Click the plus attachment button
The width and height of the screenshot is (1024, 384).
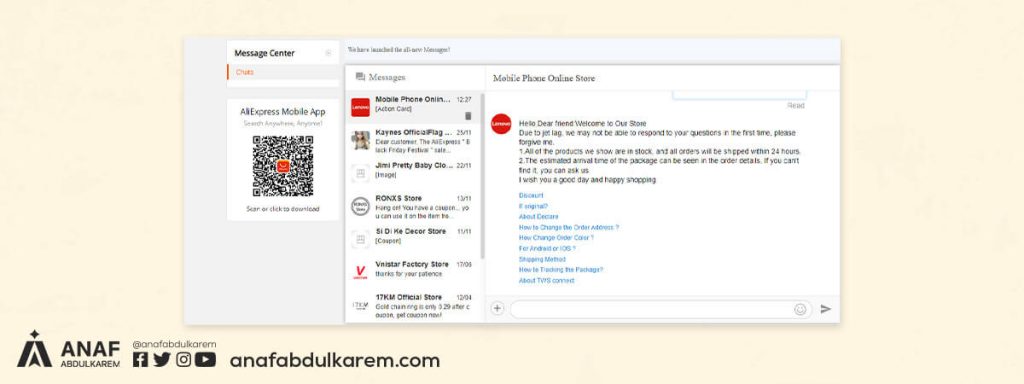[x=497, y=309]
